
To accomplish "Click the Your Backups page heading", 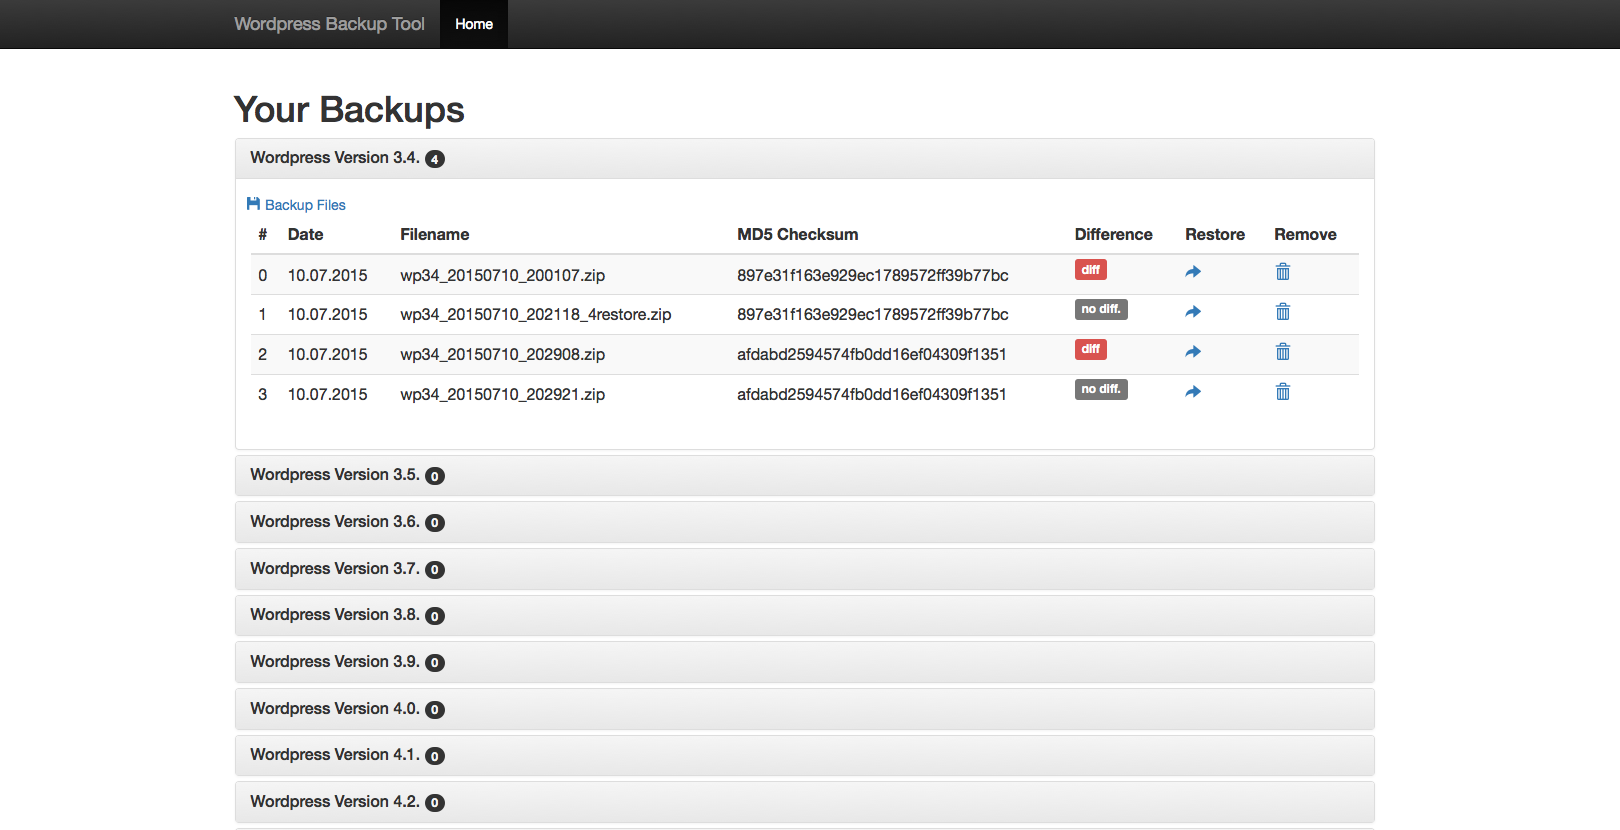I will pyautogui.click(x=349, y=110).
